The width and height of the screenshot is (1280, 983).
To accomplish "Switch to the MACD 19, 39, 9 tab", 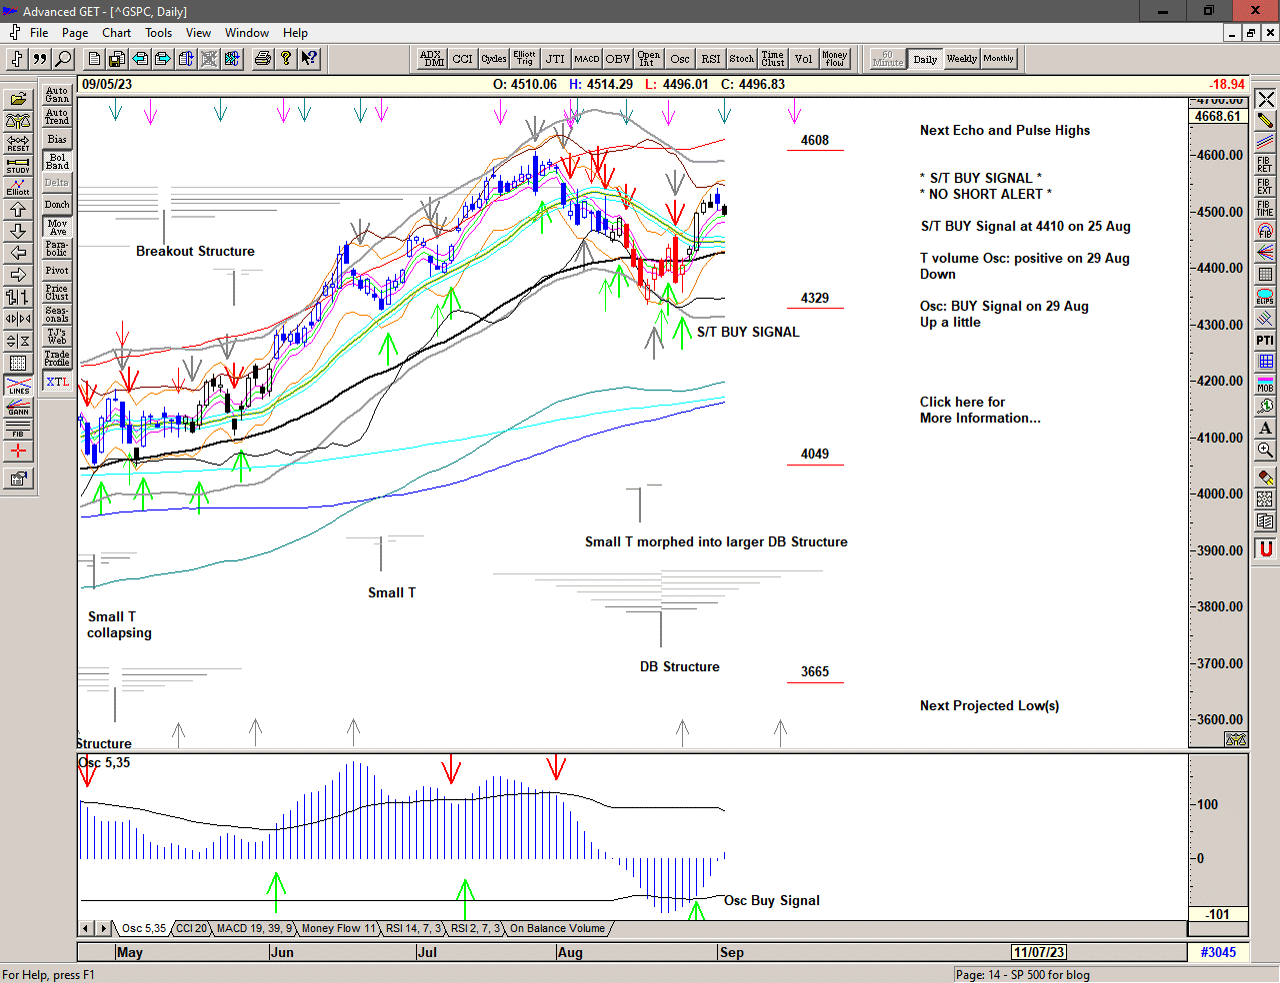I will [254, 929].
